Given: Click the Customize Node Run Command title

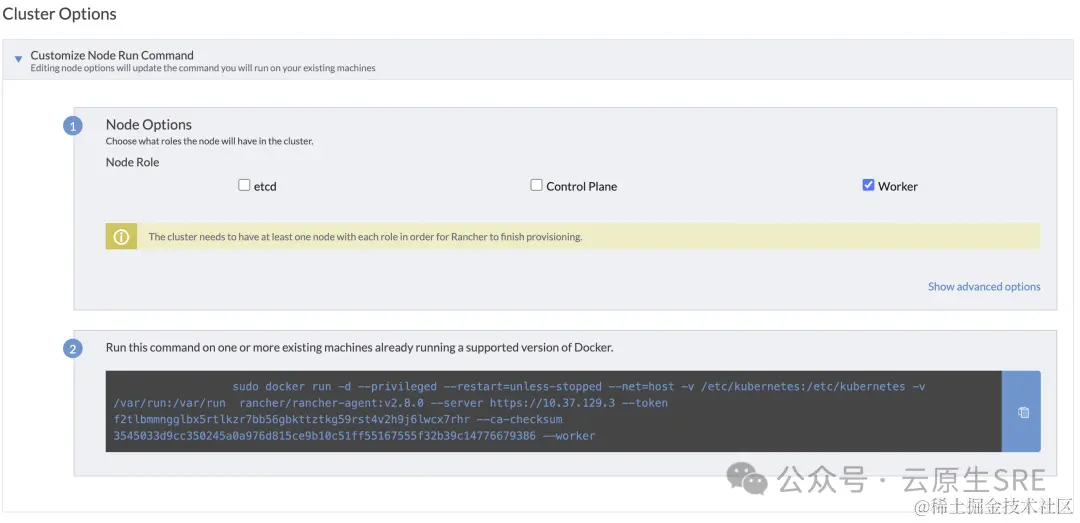Looking at the screenshot, I should (112, 55).
